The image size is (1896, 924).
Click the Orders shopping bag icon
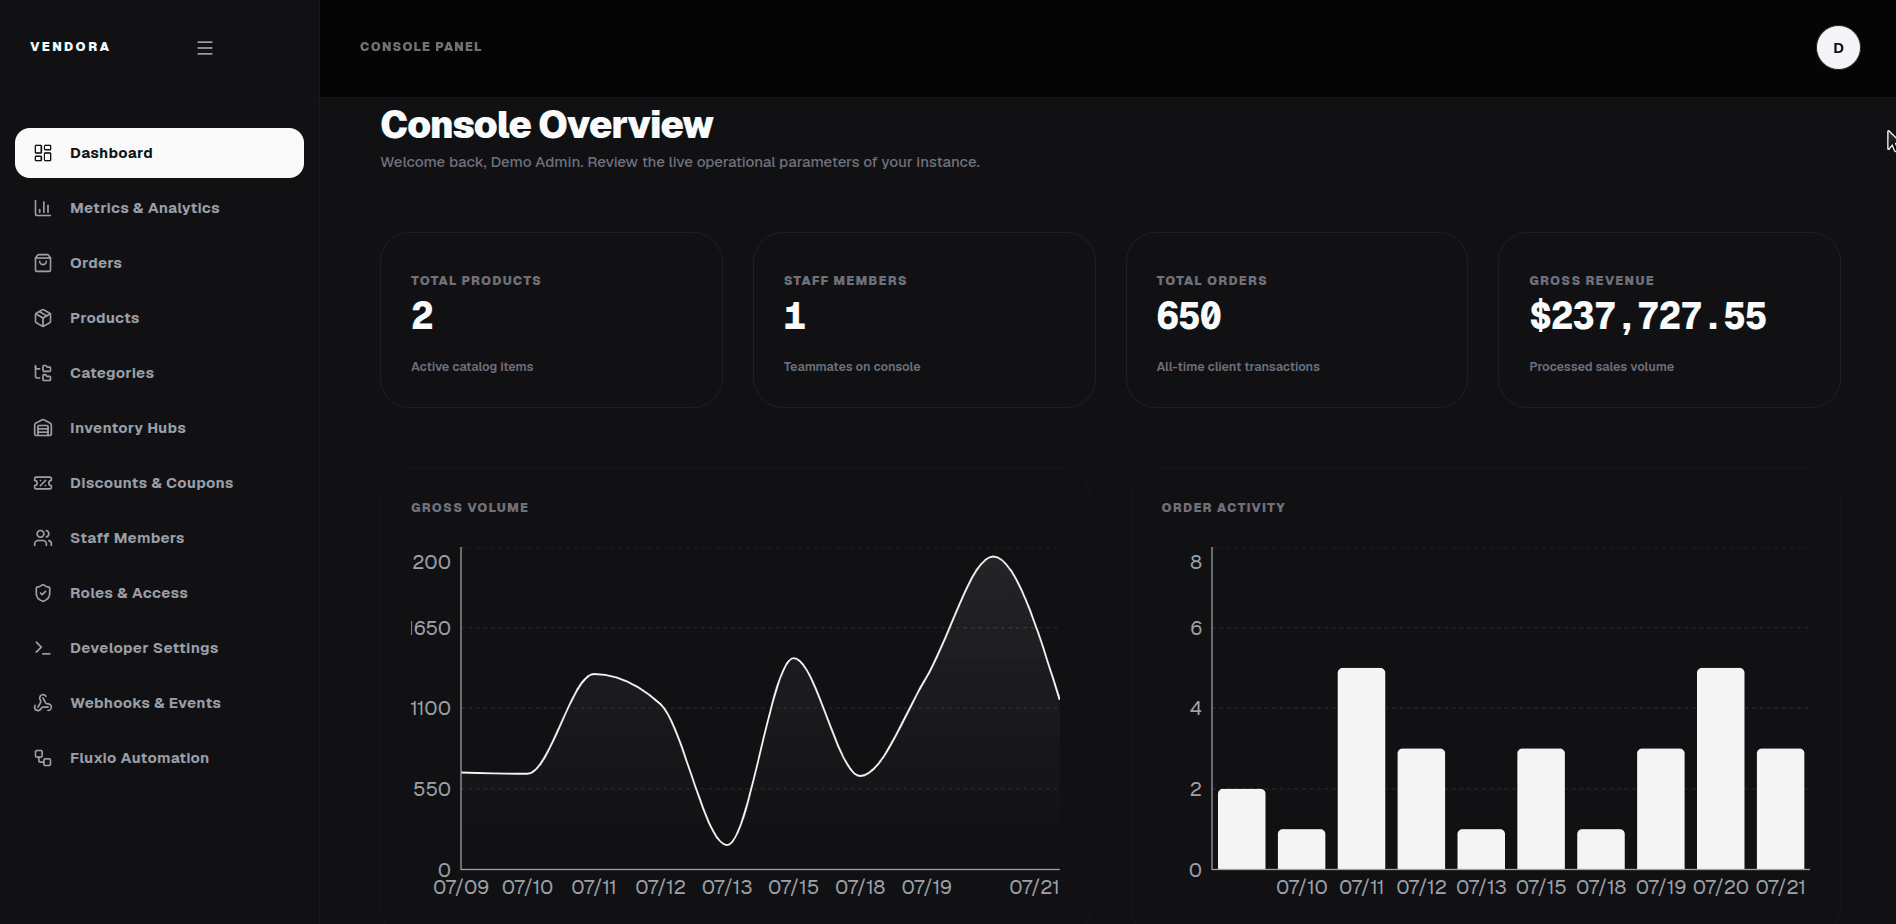point(43,263)
